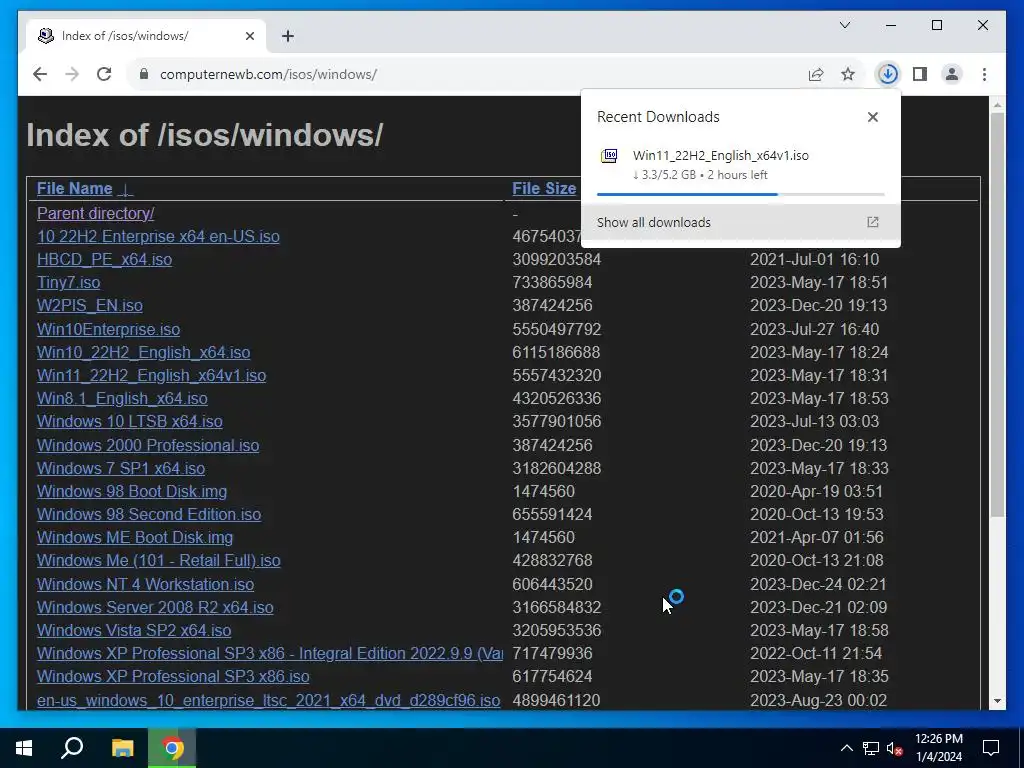Click the ISO file icon in downloads
The image size is (1024, 768).
609,156
